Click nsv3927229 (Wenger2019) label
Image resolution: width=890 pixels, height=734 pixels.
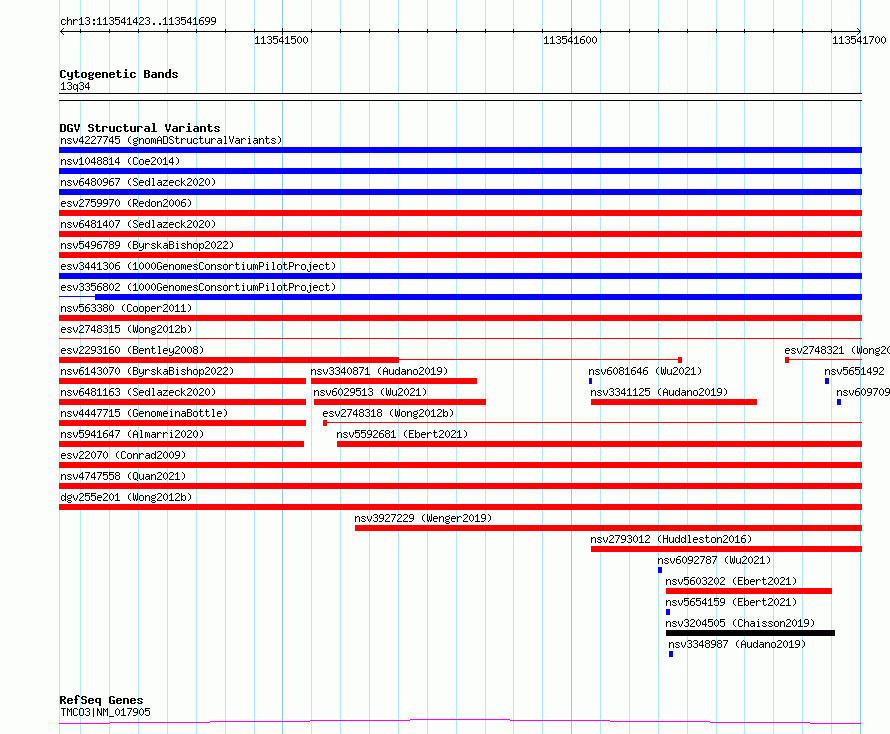pyautogui.click(x=423, y=518)
